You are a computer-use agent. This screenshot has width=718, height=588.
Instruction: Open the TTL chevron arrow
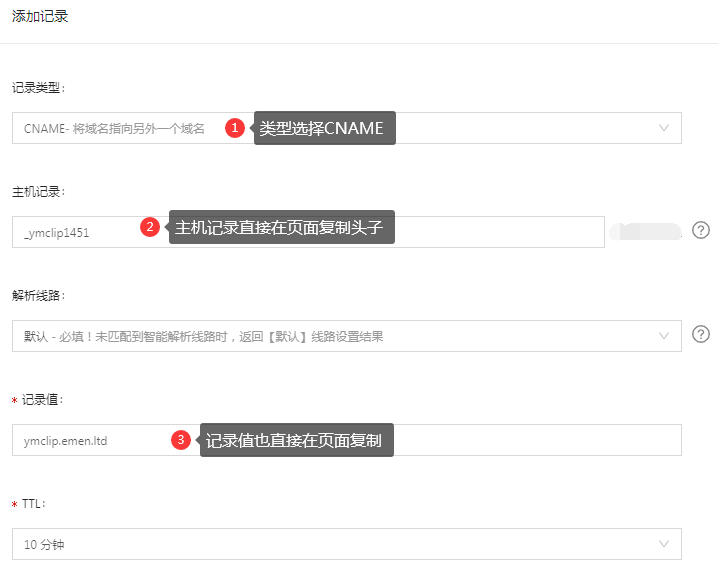(x=664, y=544)
